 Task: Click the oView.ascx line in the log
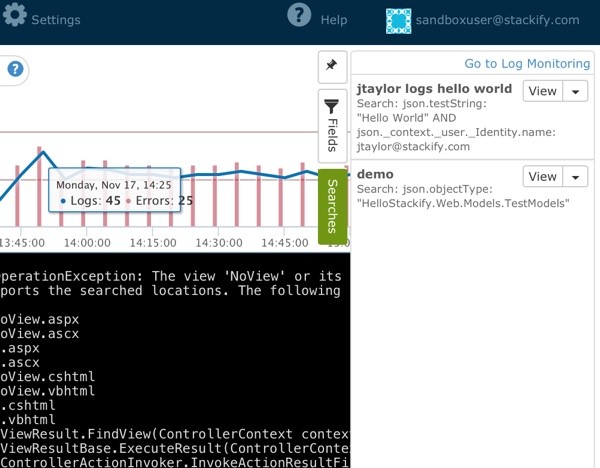(x=39, y=333)
